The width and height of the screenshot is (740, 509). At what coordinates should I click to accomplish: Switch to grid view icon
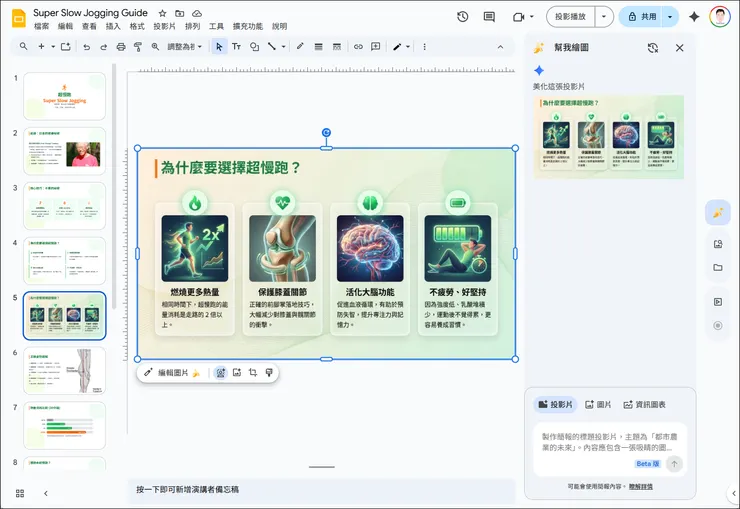pyautogui.click(x=20, y=493)
